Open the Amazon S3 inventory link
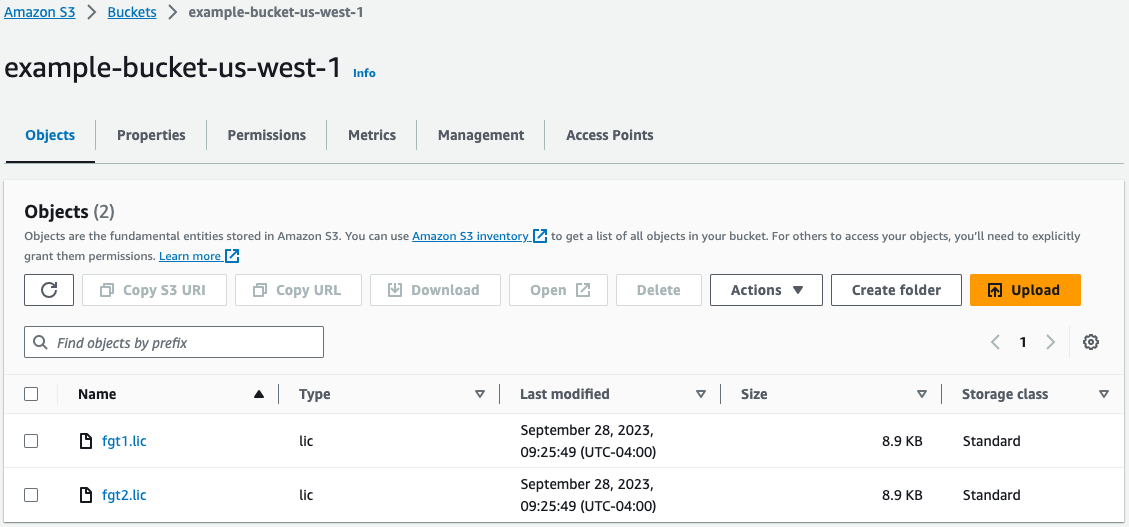This screenshot has width=1129, height=527. tap(480, 236)
